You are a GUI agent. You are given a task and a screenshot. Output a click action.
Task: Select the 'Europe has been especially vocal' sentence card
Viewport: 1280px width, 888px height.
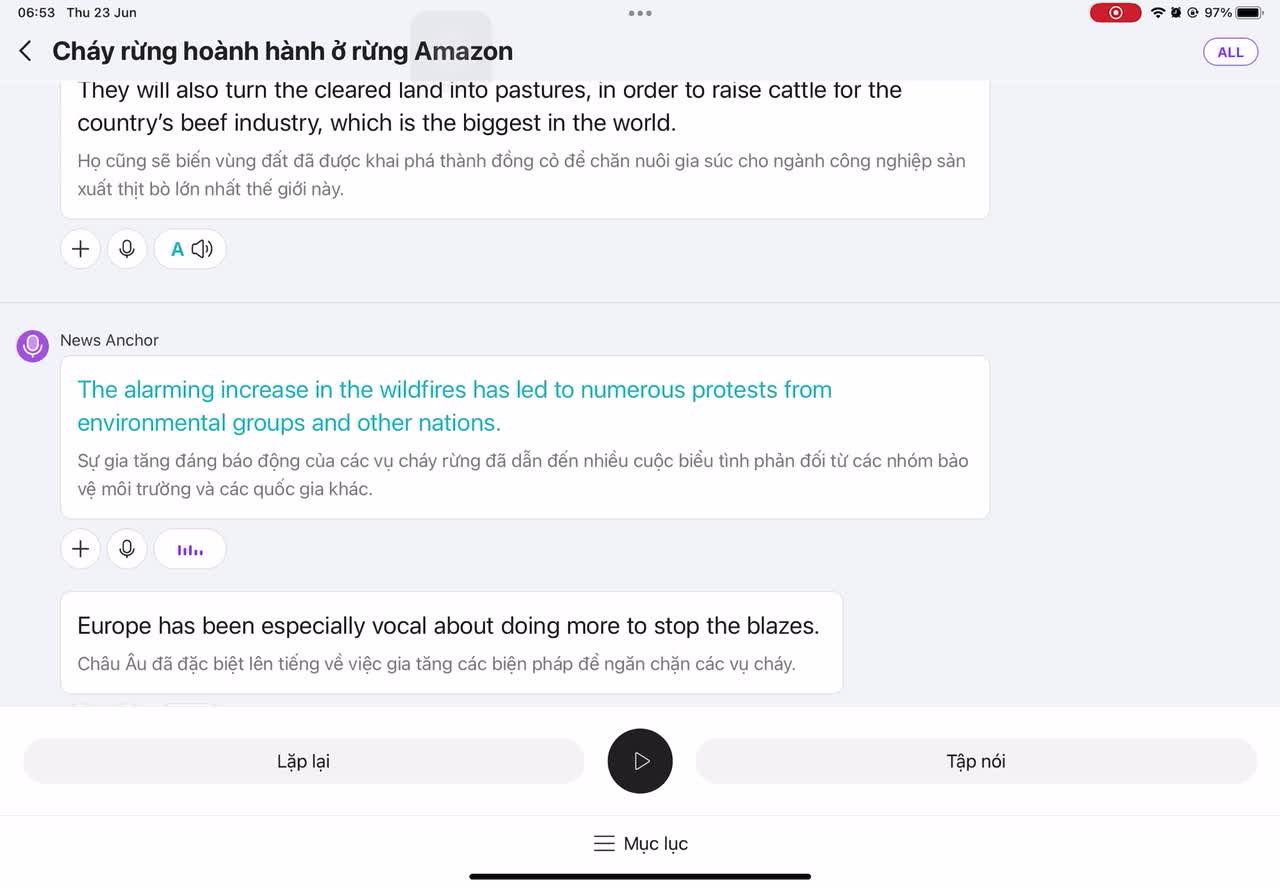452,642
